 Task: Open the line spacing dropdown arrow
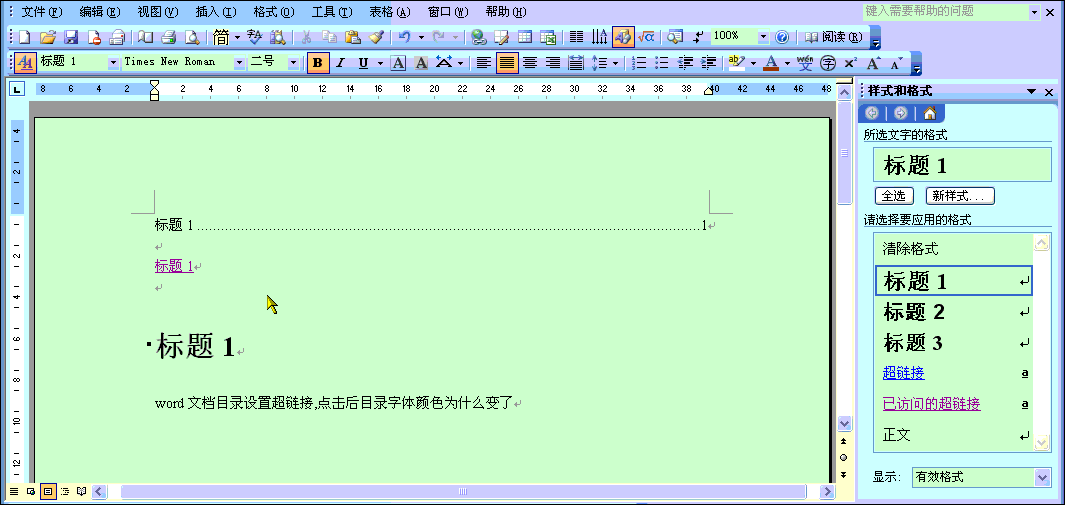pyautogui.click(x=615, y=63)
